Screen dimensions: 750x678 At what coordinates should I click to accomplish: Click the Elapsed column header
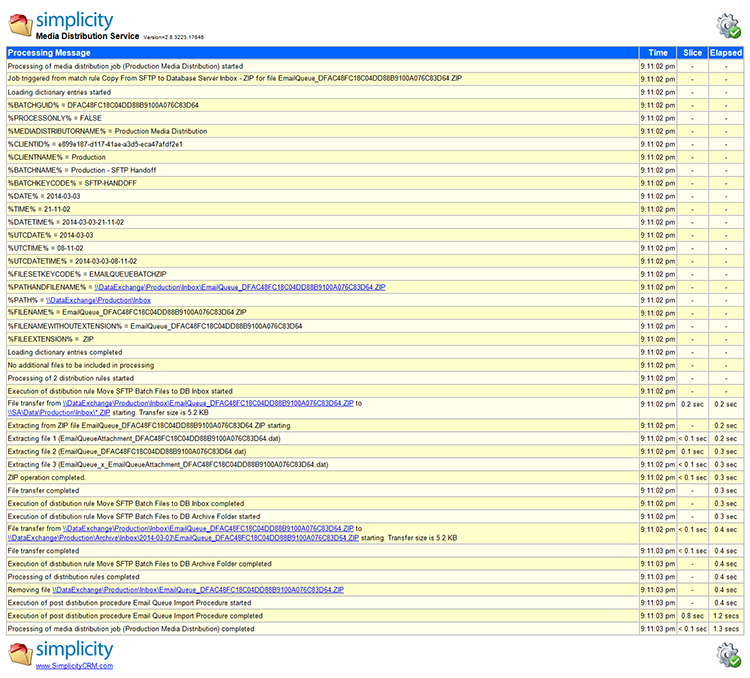[x=726, y=53]
